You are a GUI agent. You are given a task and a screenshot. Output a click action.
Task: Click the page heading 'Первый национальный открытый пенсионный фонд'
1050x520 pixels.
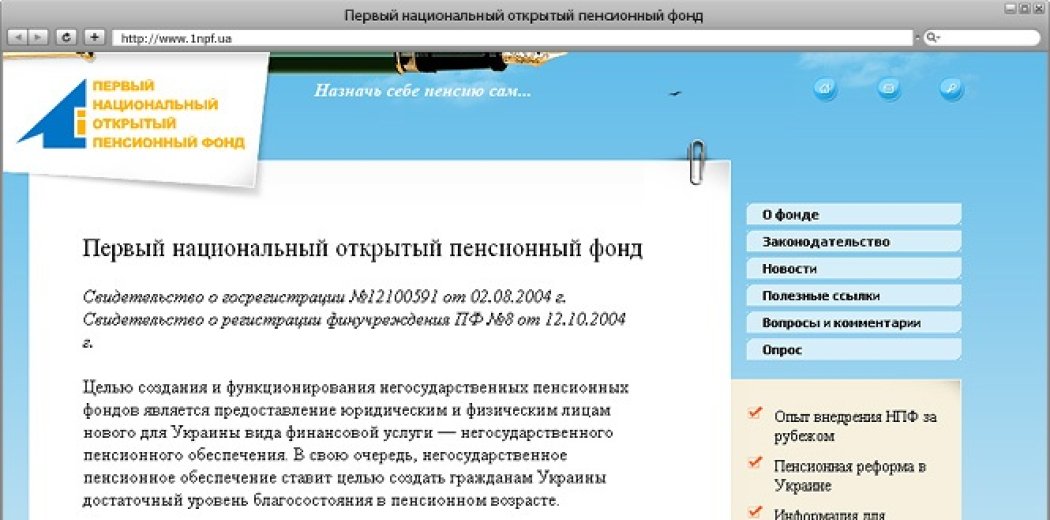click(x=362, y=248)
